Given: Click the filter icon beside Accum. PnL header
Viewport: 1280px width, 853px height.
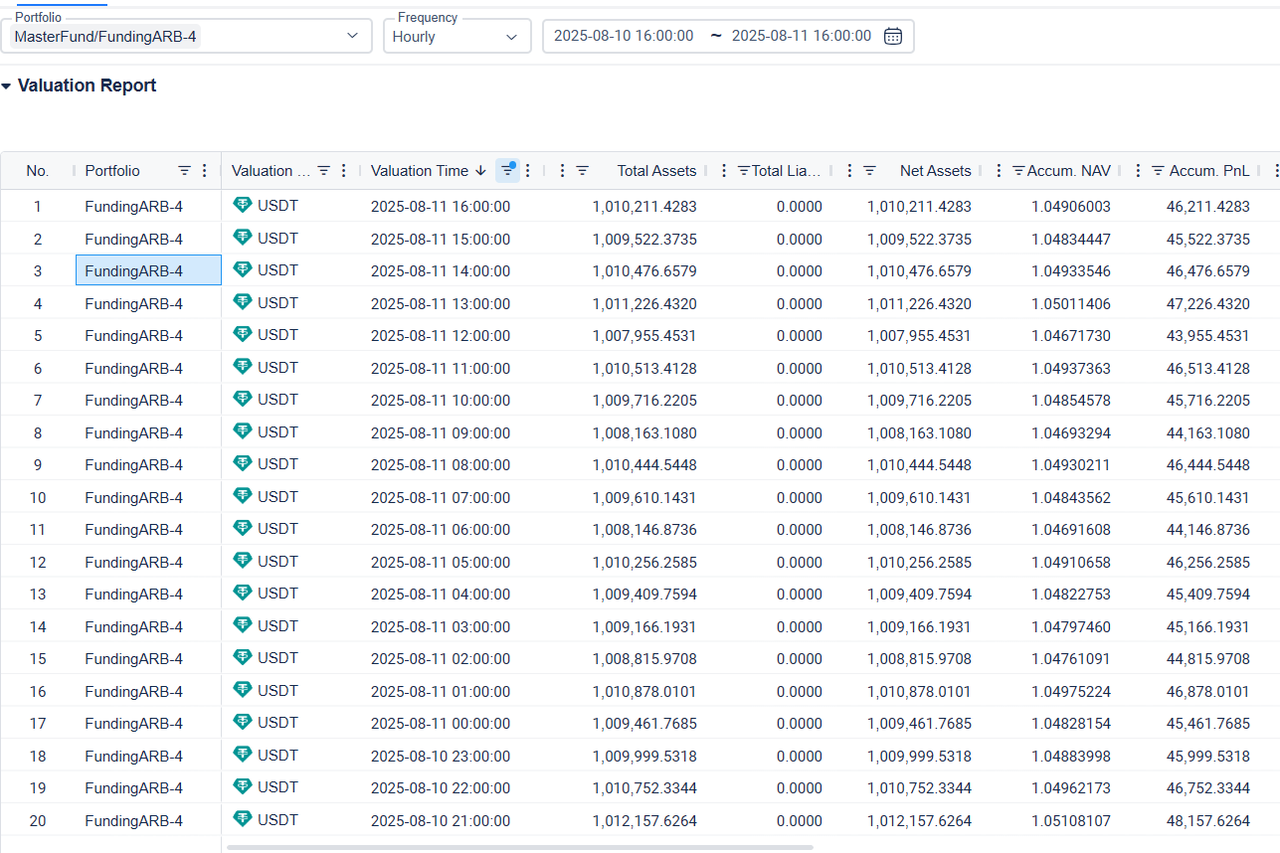Looking at the screenshot, I should [x=1158, y=171].
